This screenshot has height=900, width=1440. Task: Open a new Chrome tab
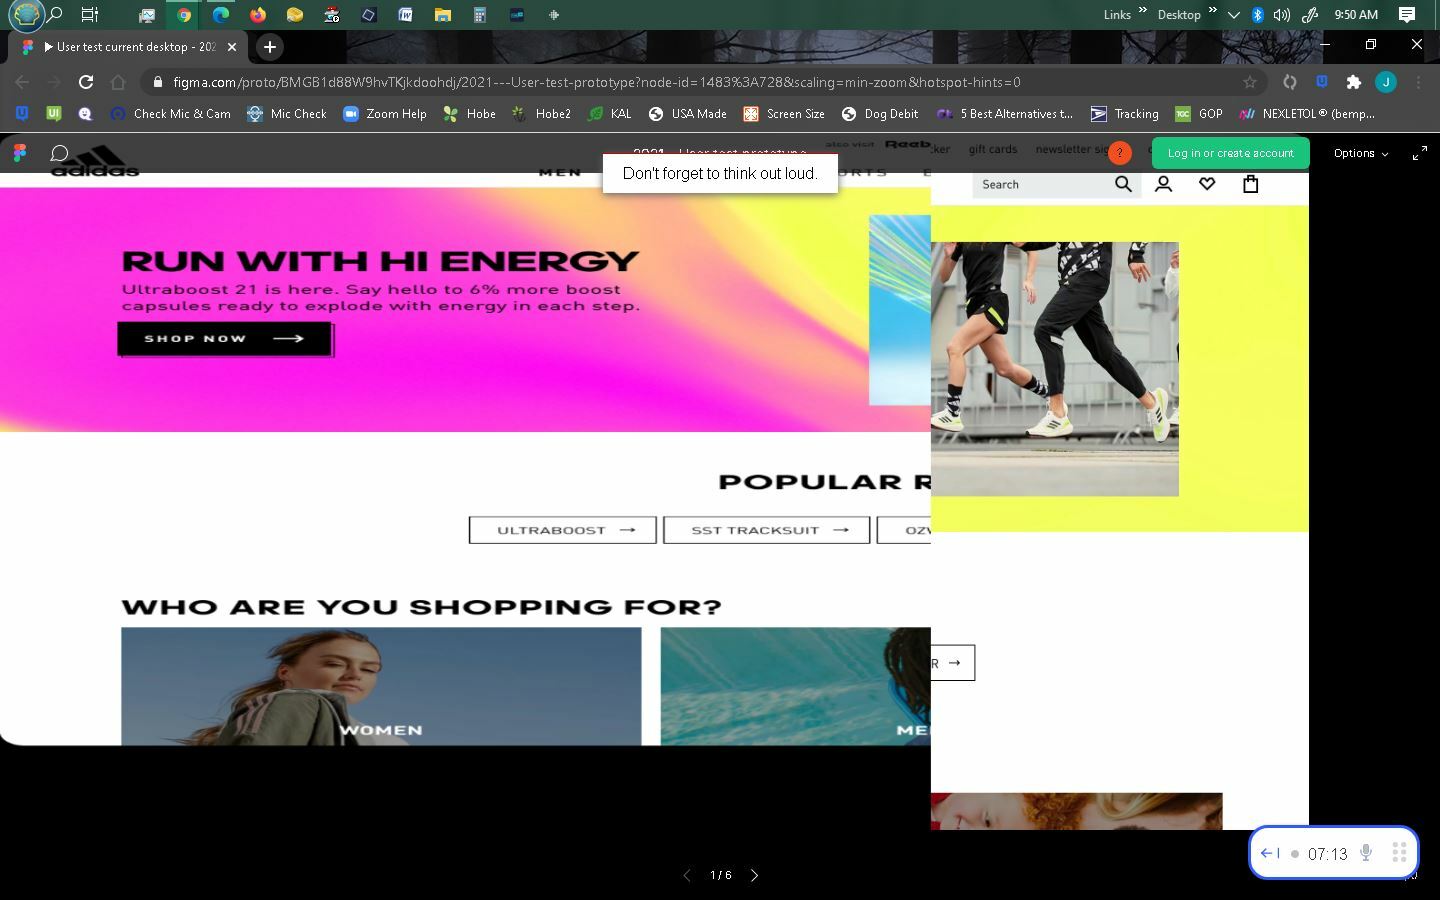269,47
